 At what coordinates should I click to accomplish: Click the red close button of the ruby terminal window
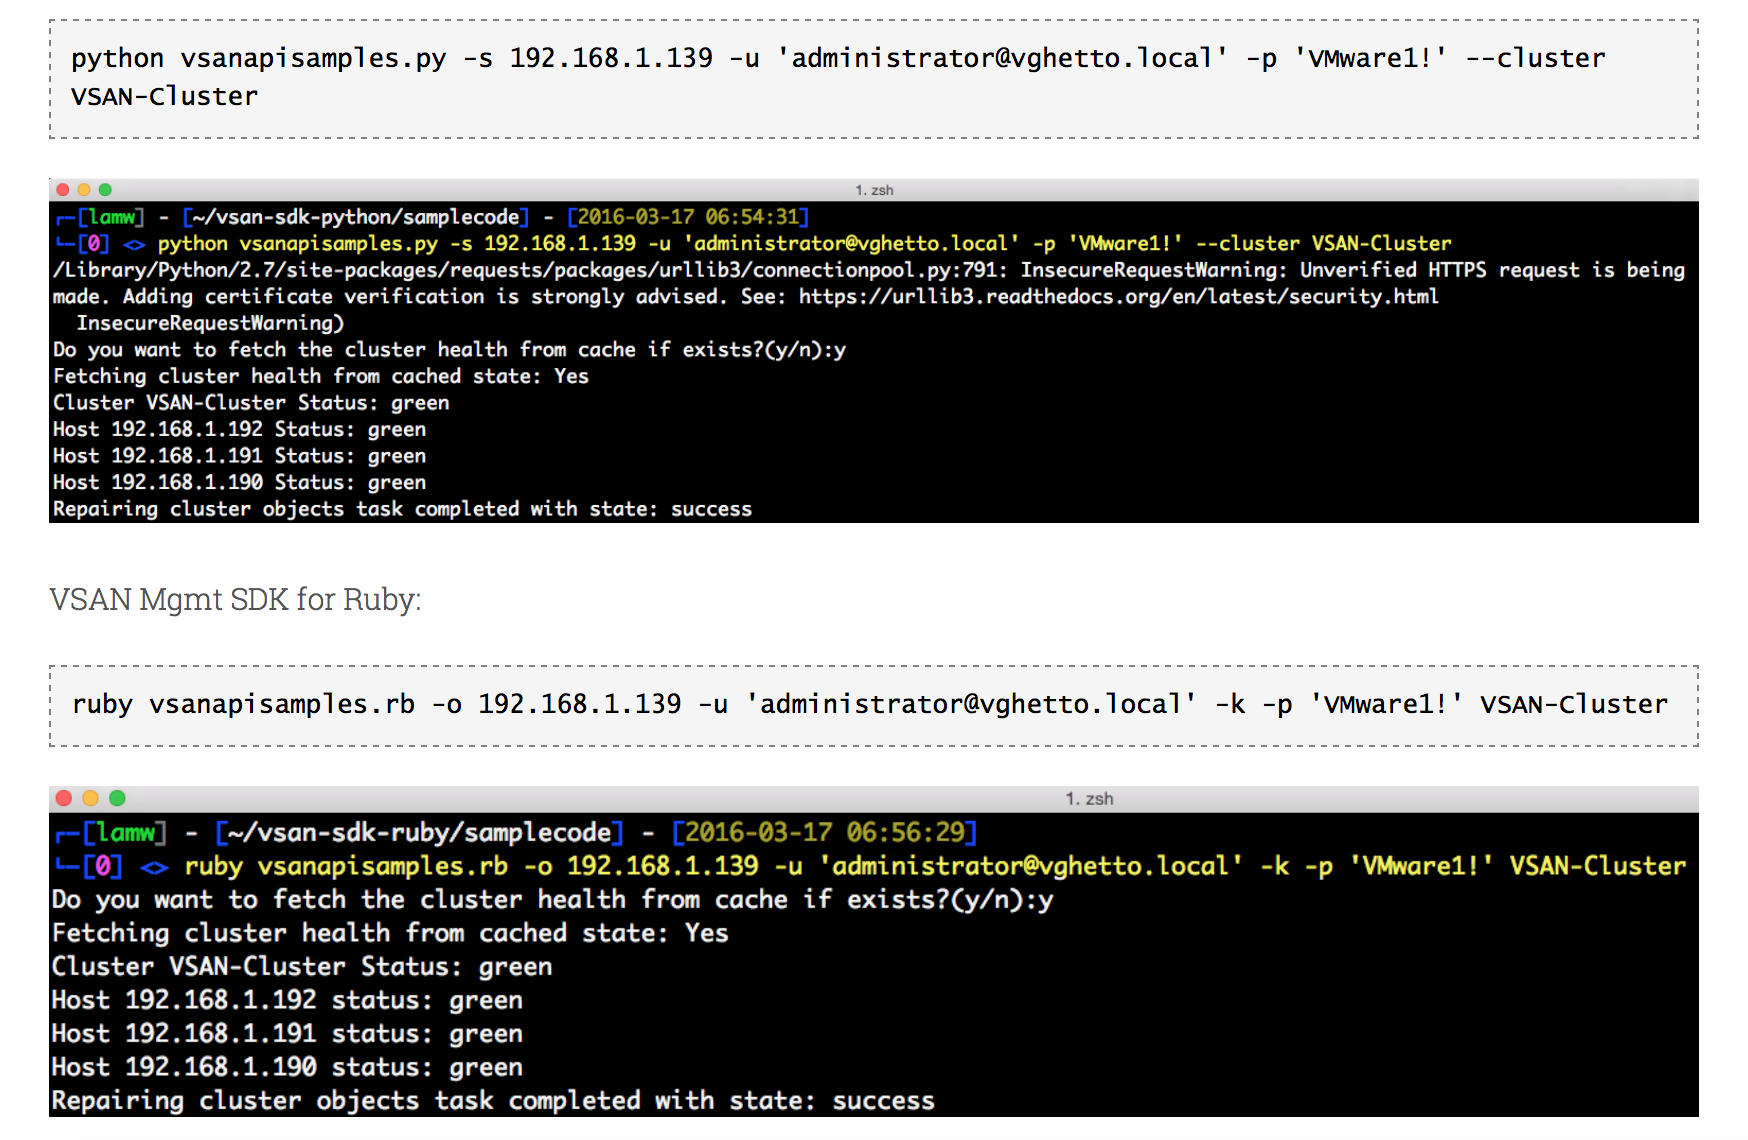[64, 798]
